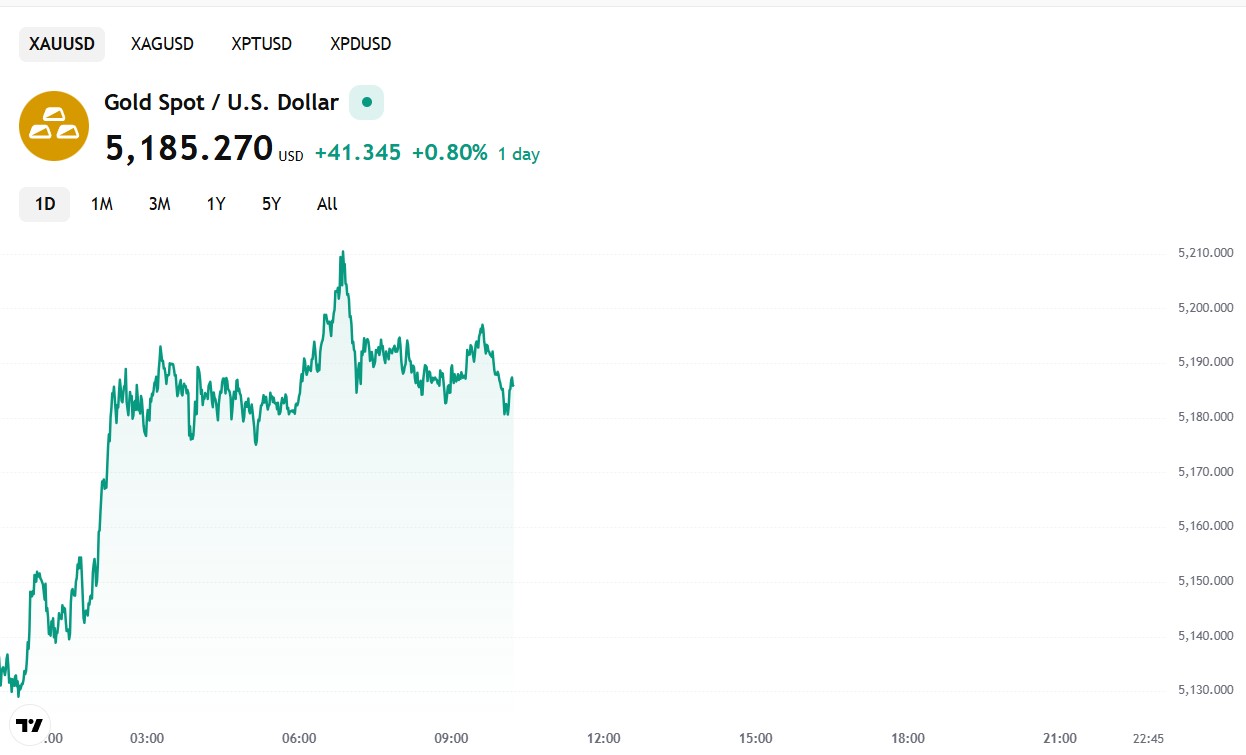Click the Gold Spot / U.S. Dollar title
Viewport: 1246px width, 755px height.
pos(220,102)
